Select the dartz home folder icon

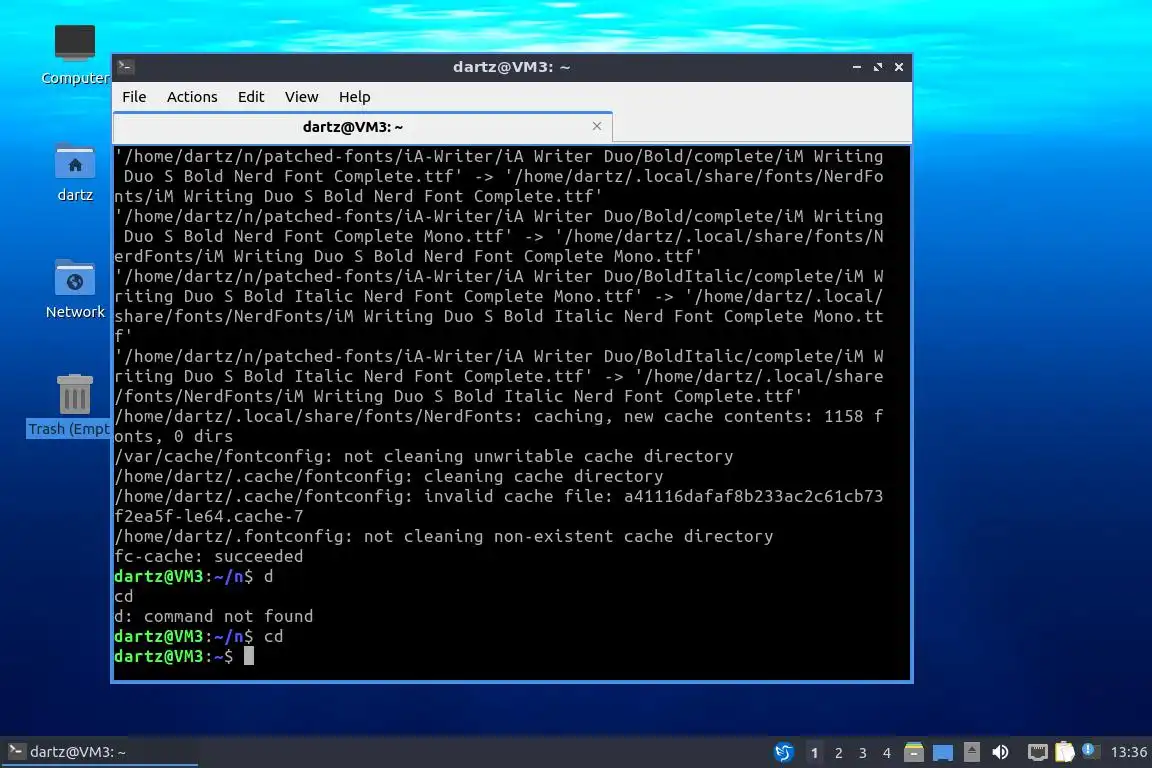[75, 173]
